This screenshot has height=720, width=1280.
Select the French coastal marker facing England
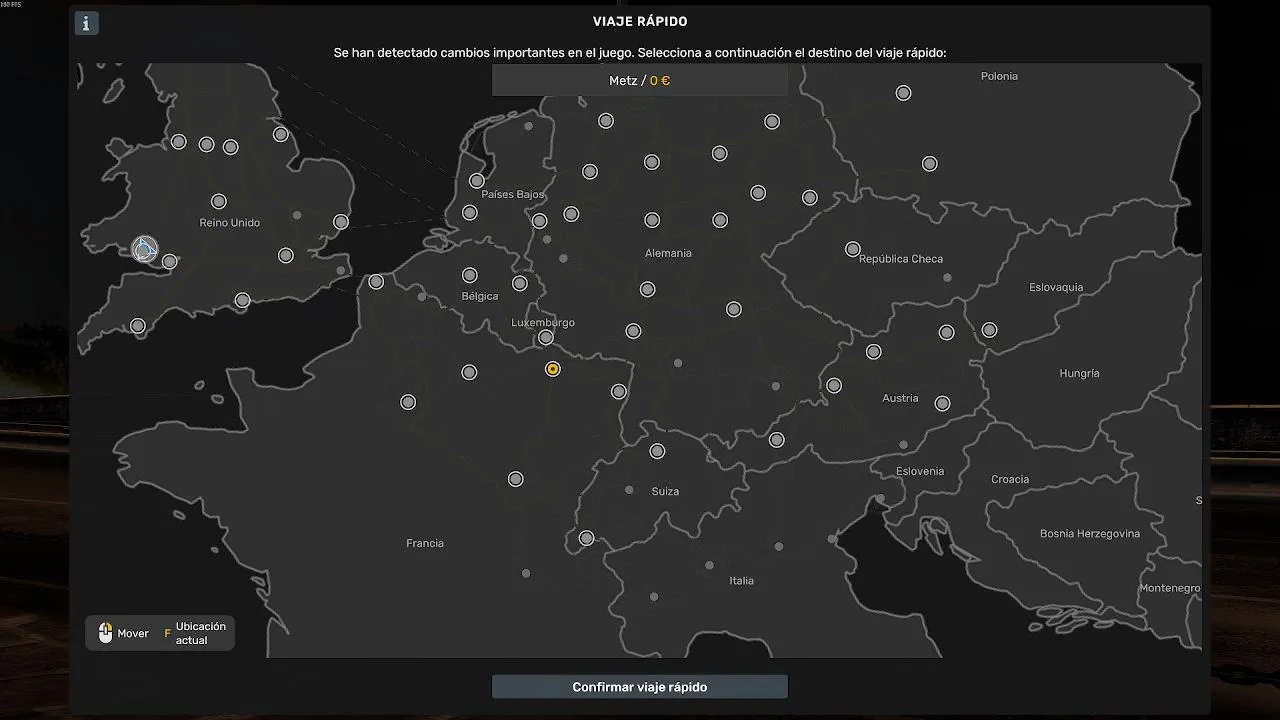pyautogui.click(x=376, y=282)
